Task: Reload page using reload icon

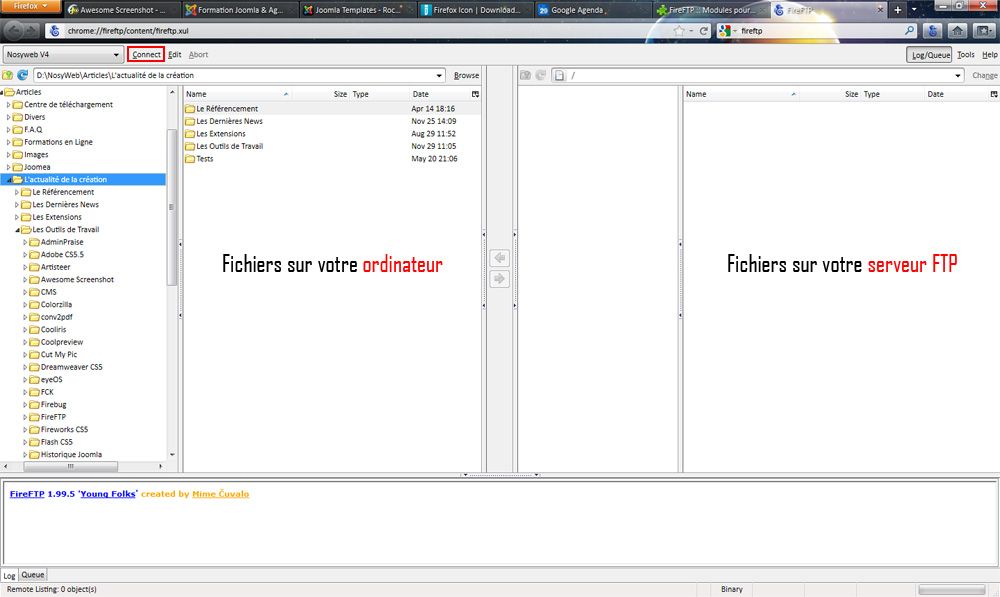Action: [x=703, y=31]
